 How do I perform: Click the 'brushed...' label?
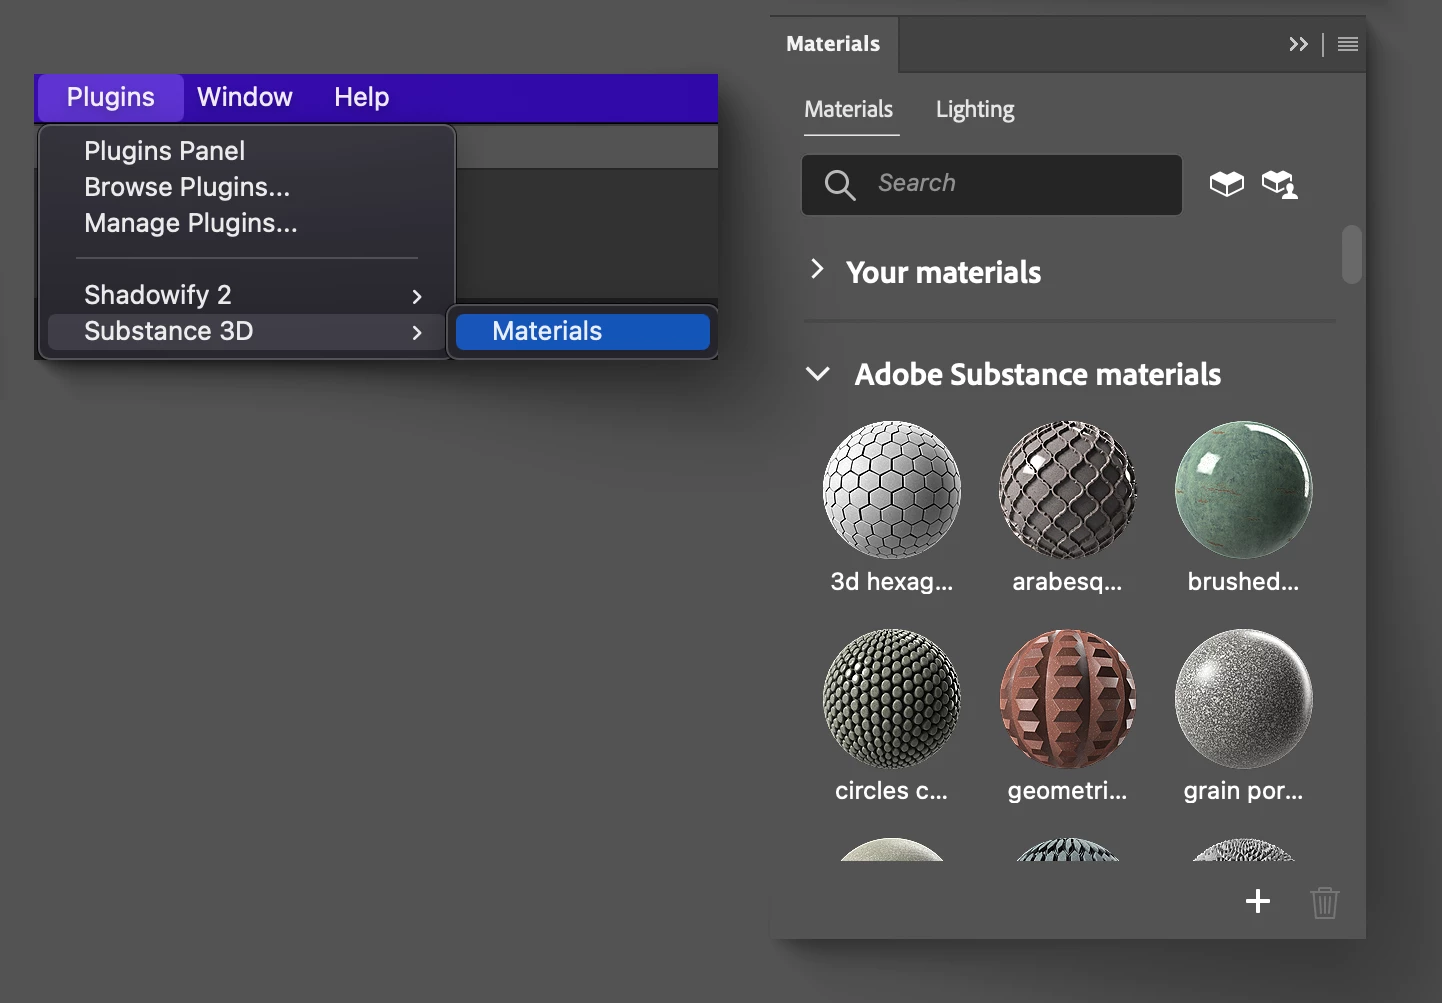[1243, 582]
